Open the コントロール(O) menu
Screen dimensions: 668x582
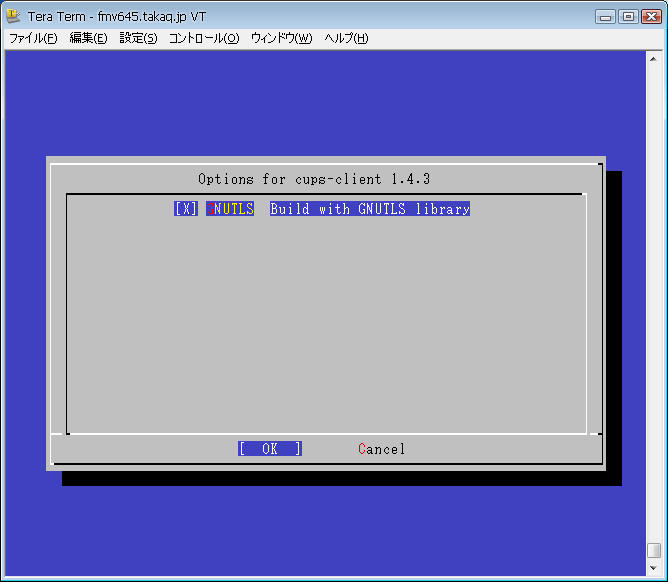tap(204, 38)
